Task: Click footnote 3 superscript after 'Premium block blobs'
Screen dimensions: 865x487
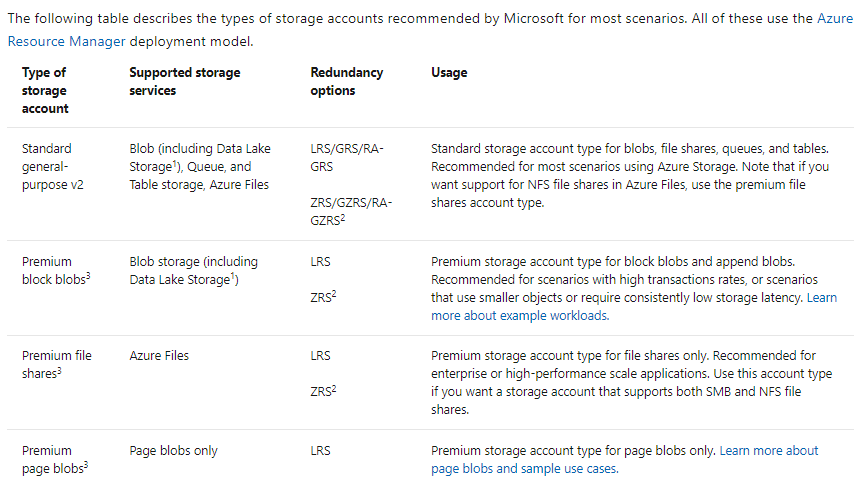Action: click(88, 276)
